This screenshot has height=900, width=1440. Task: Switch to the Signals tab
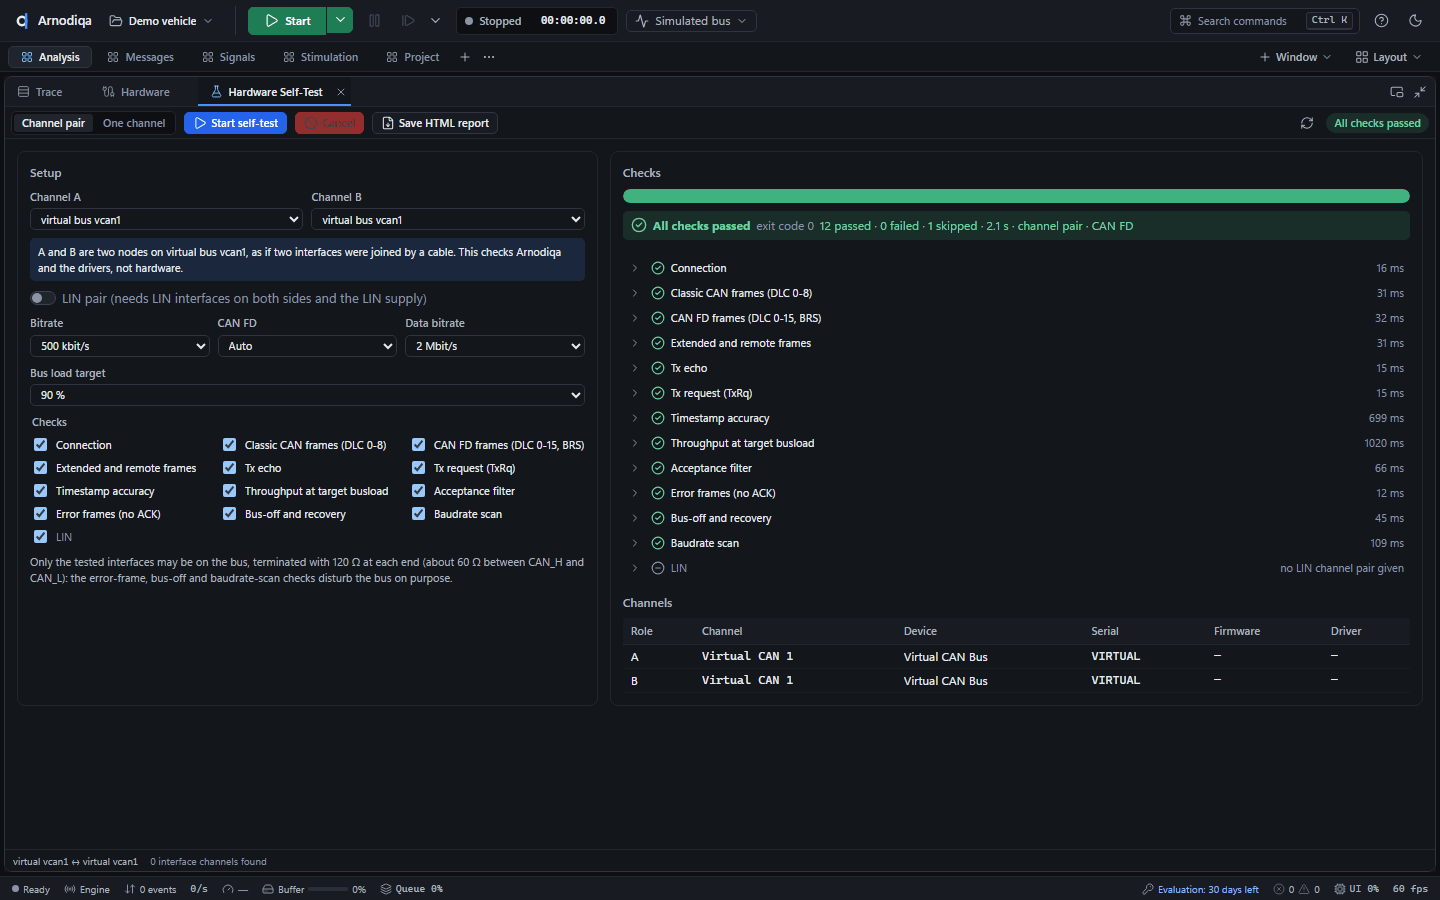click(x=229, y=57)
